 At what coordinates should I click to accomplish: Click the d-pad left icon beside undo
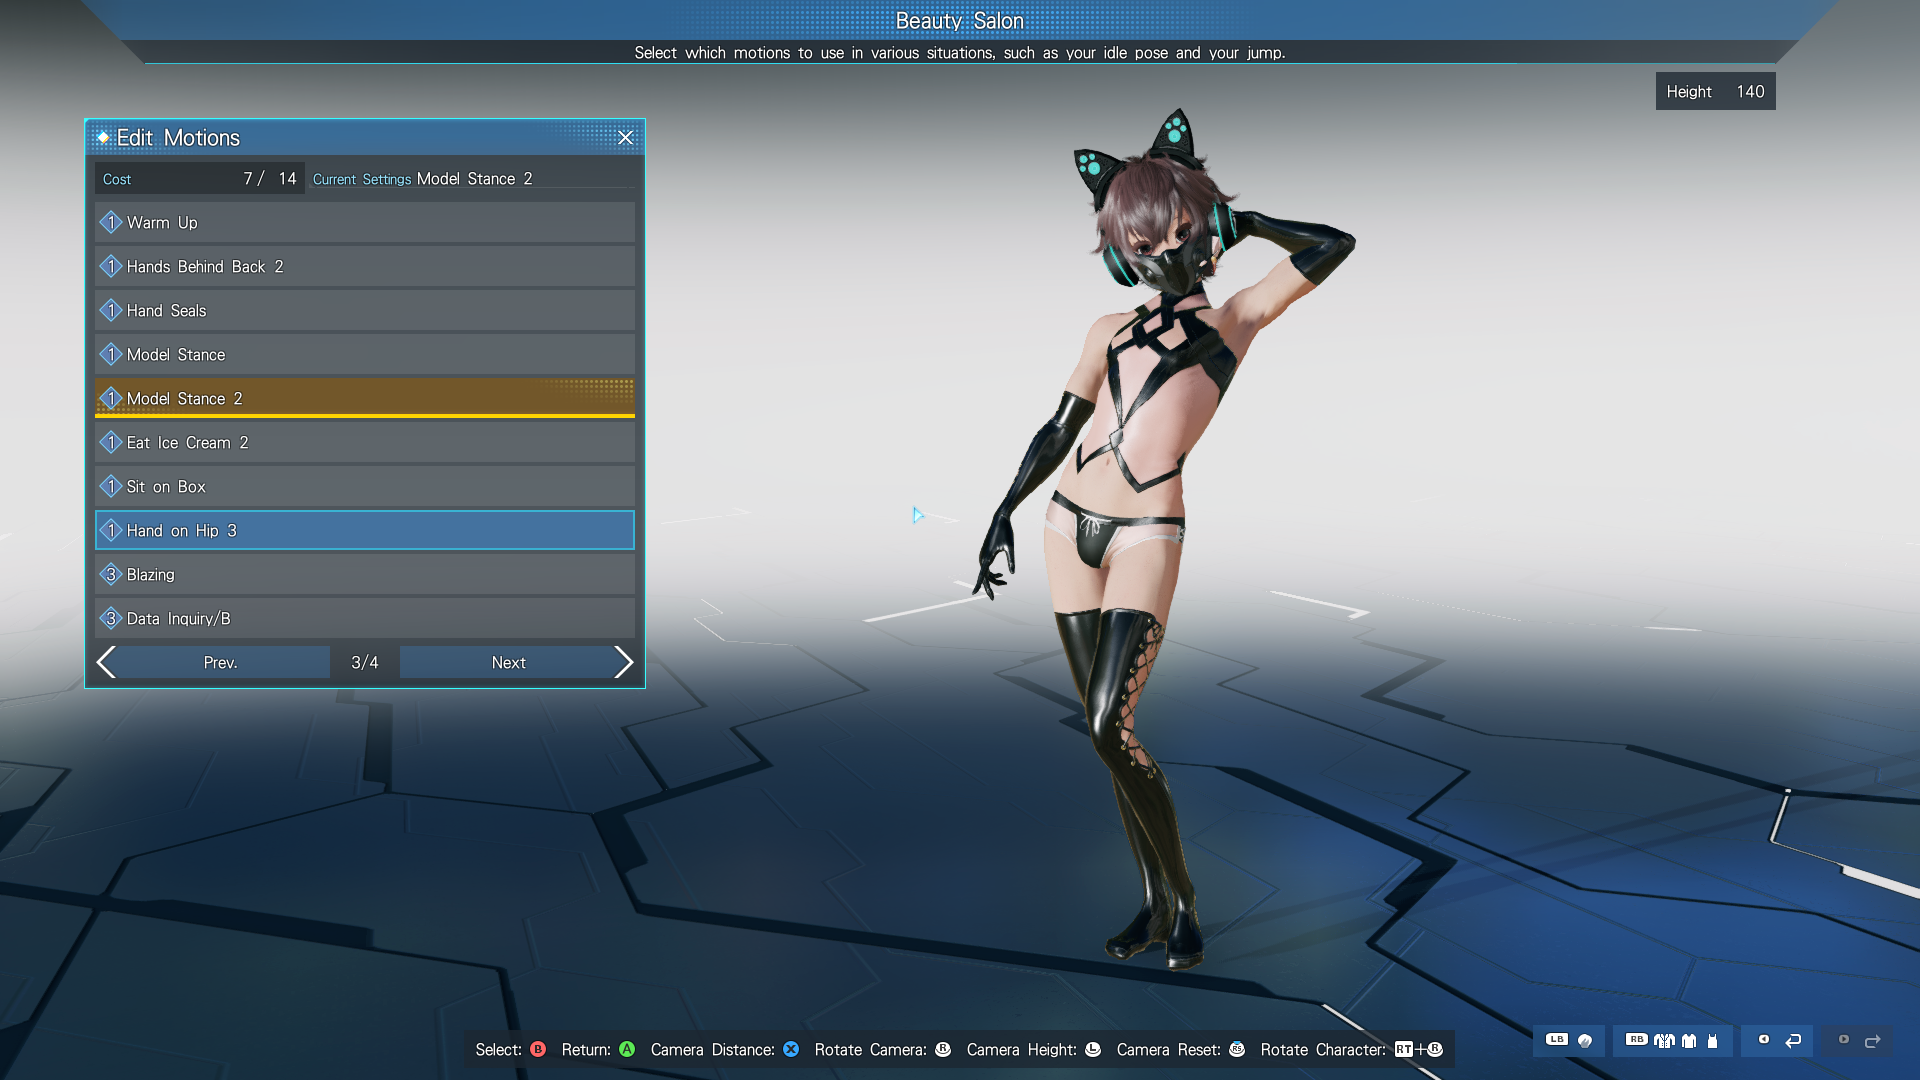(1764, 1039)
